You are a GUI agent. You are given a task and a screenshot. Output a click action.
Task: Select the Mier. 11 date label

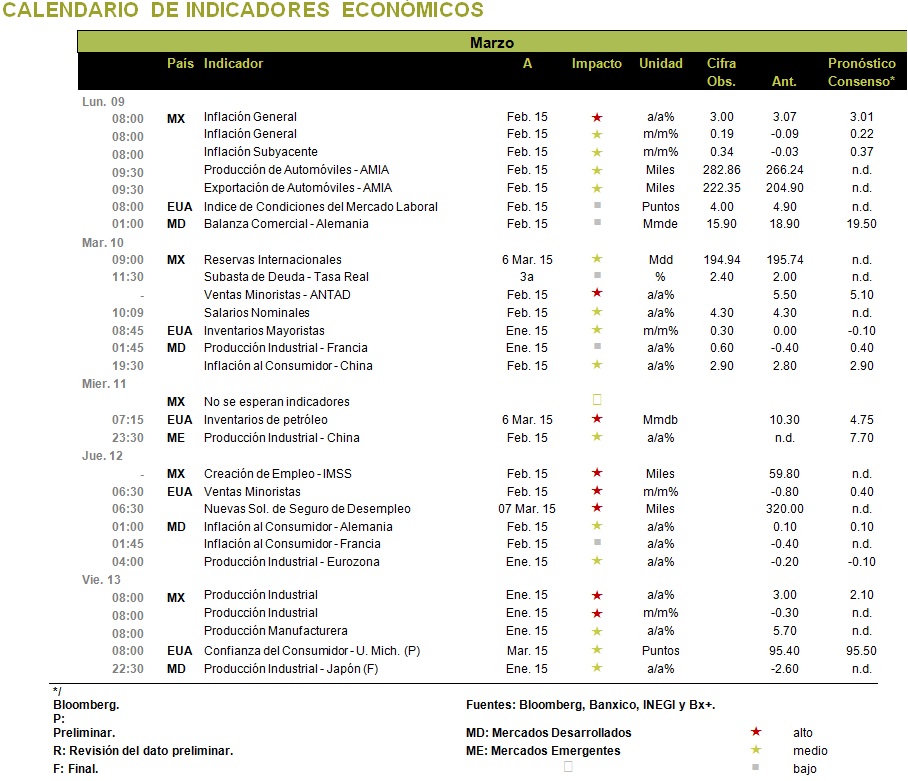tap(104, 384)
